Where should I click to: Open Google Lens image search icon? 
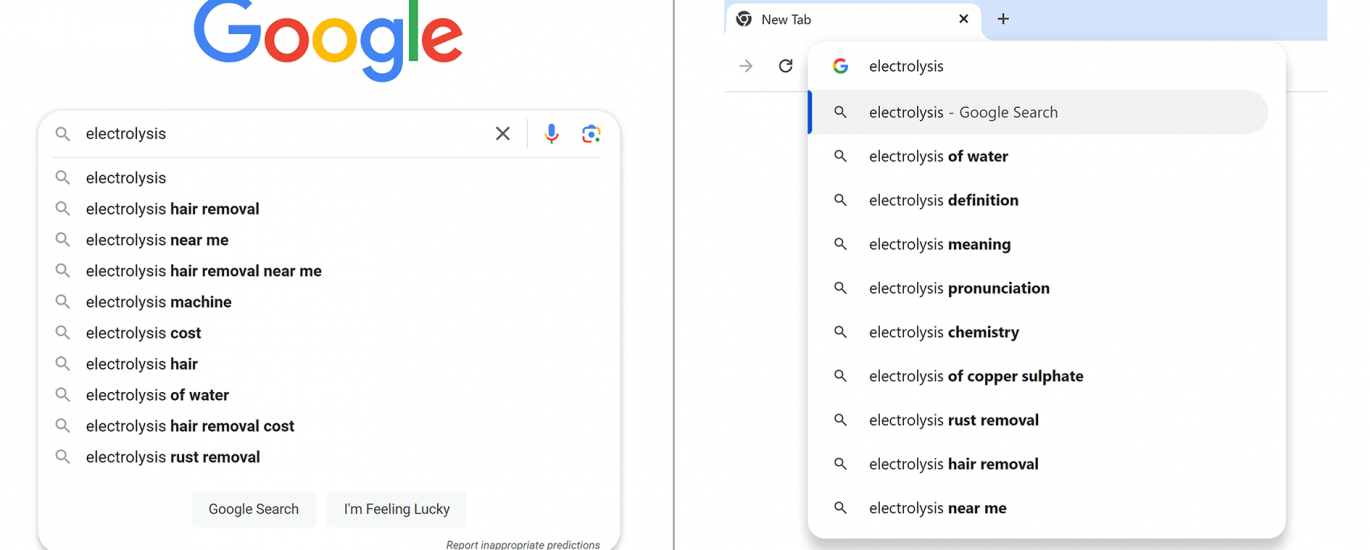pos(591,134)
